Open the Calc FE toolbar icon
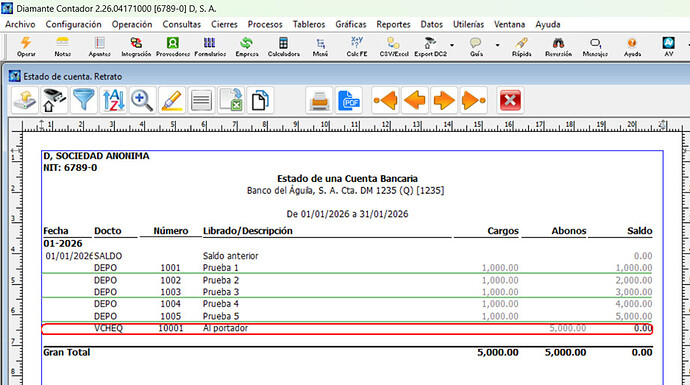Screen dimensions: 690x385 (x=357, y=47)
